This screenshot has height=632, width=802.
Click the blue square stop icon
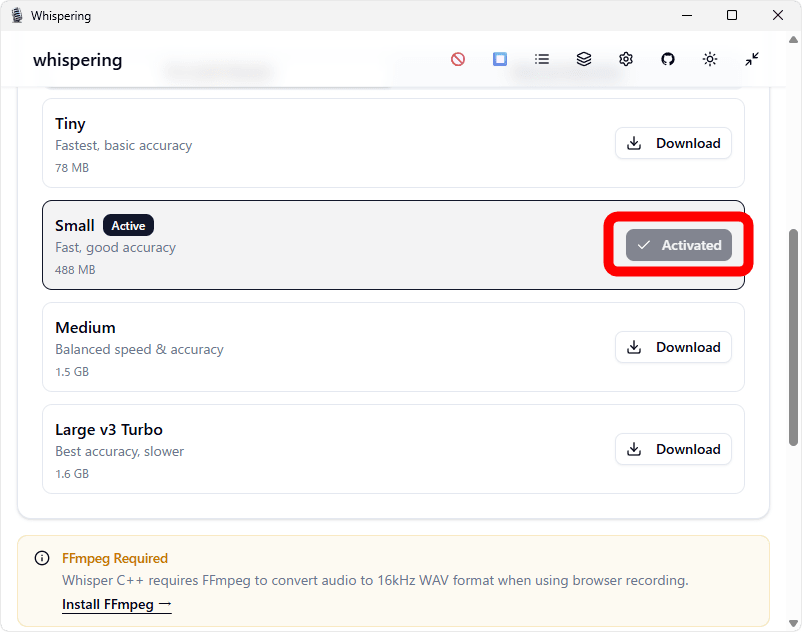tap(500, 59)
